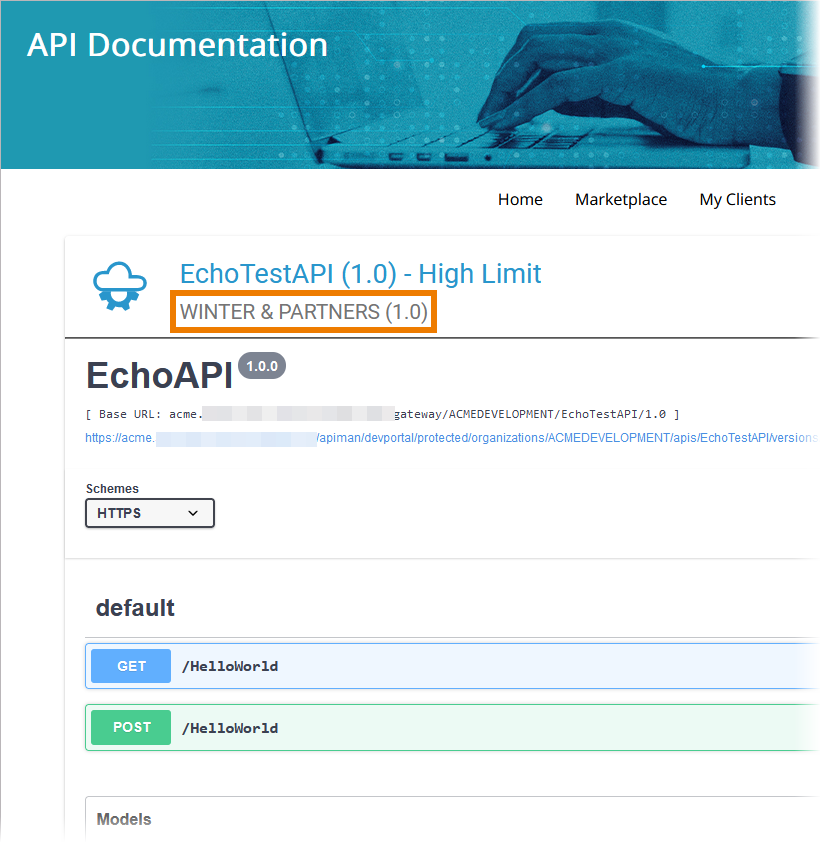Click the API Documentation banner heading
Screen dimensions: 821x843
coord(177,45)
